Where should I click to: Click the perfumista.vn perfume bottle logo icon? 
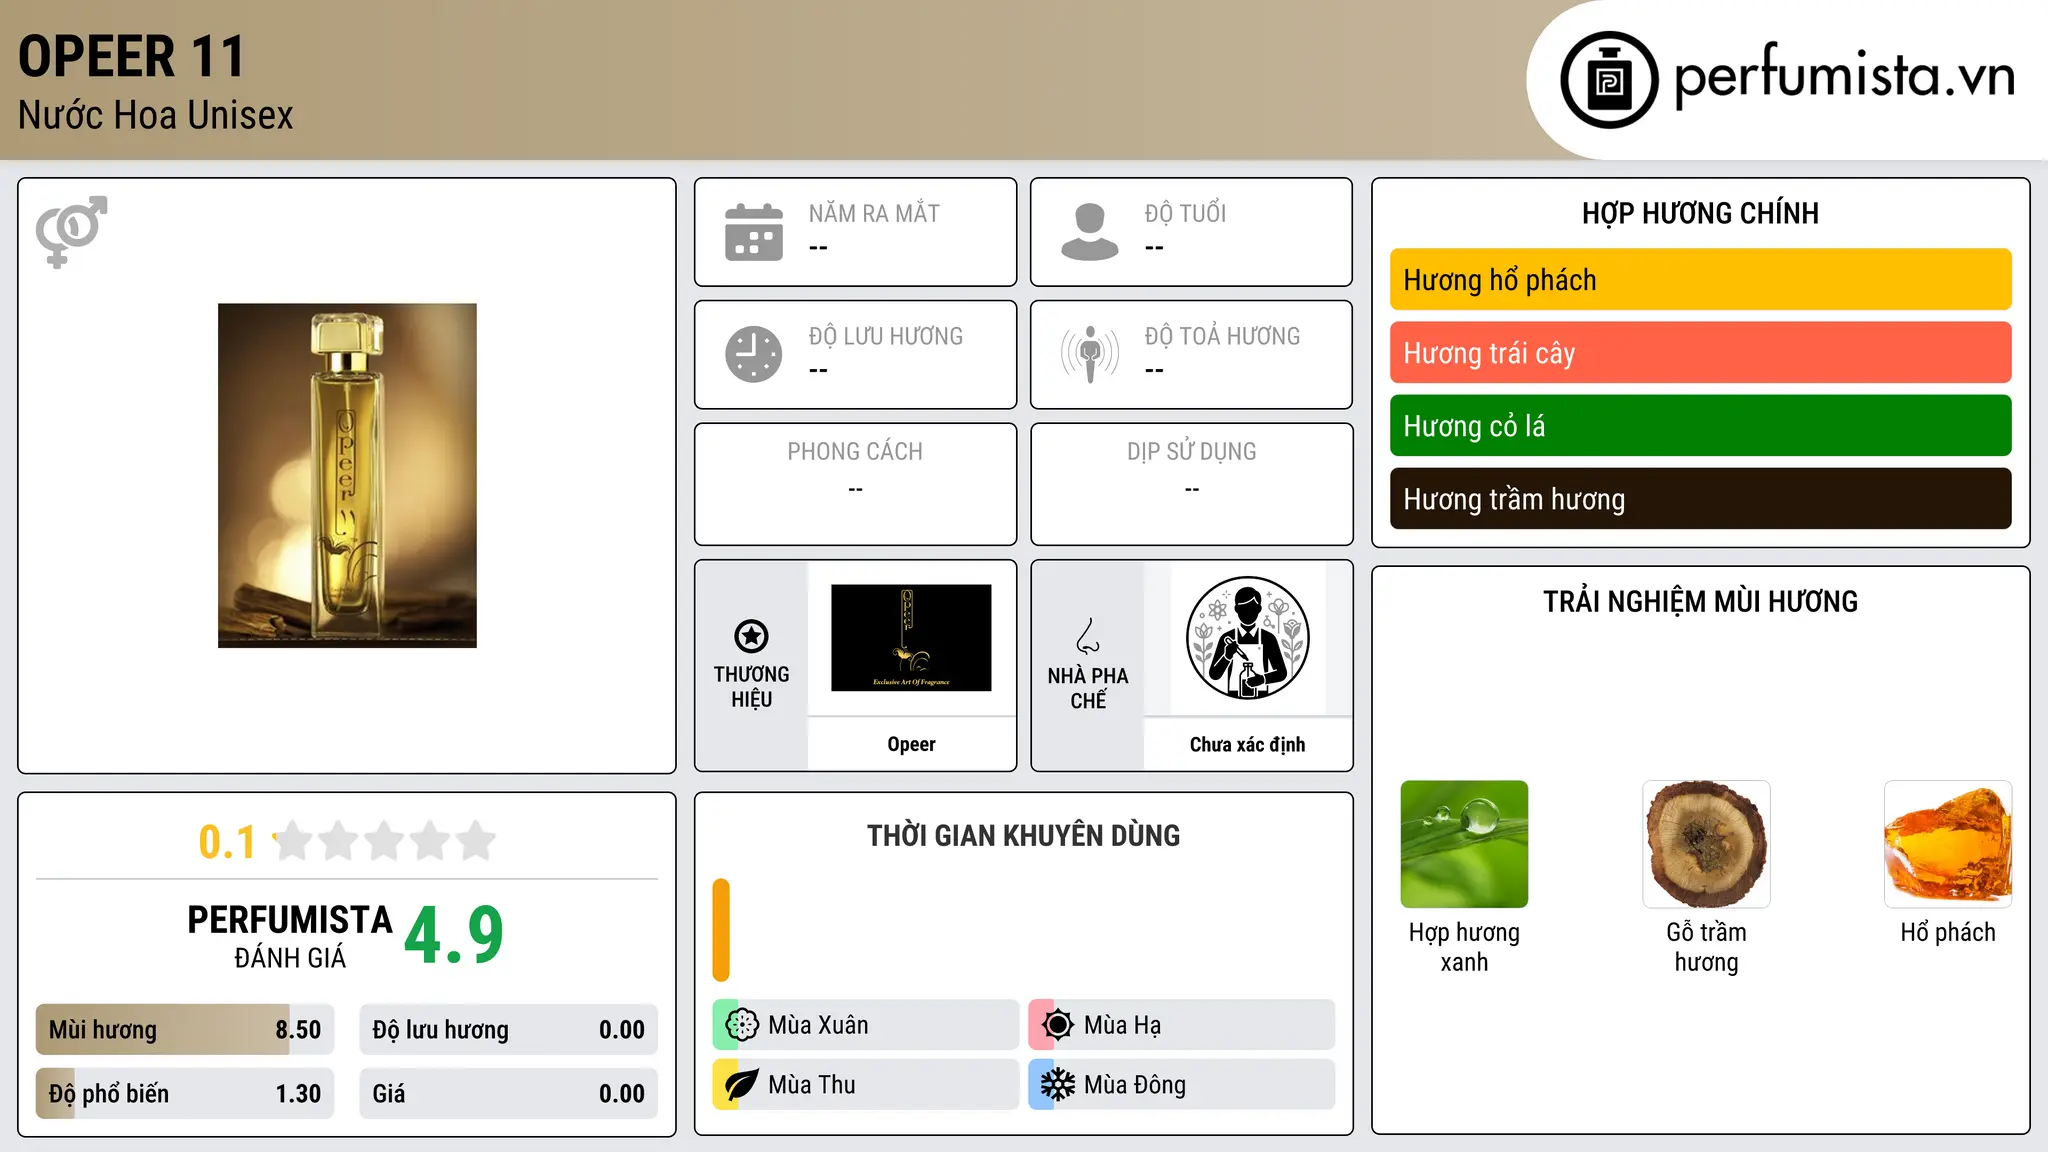[1609, 80]
